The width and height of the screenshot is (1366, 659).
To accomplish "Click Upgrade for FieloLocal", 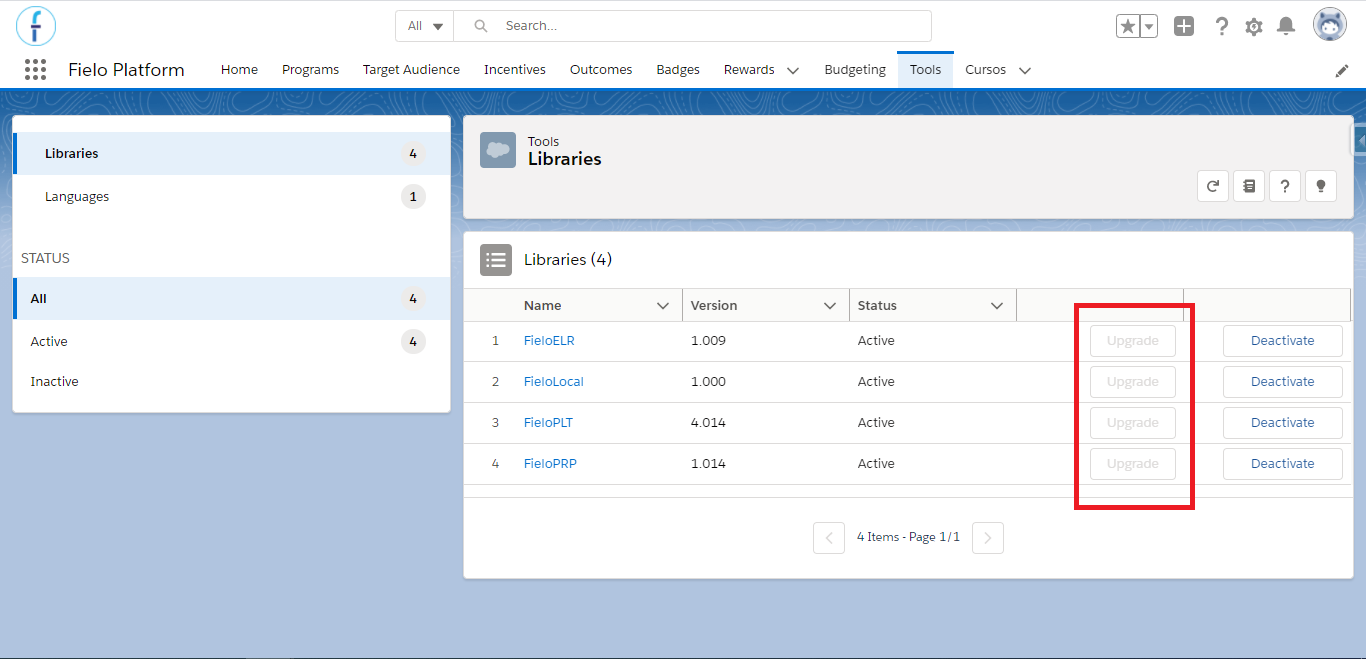I will [1133, 382].
